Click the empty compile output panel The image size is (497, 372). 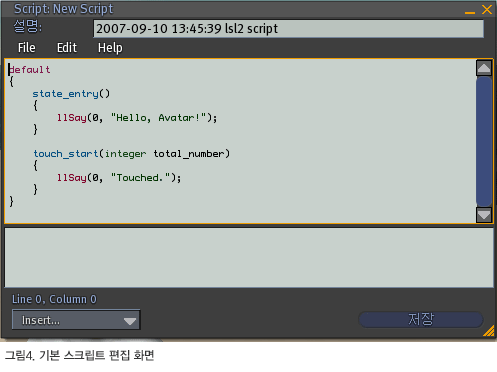click(x=249, y=257)
